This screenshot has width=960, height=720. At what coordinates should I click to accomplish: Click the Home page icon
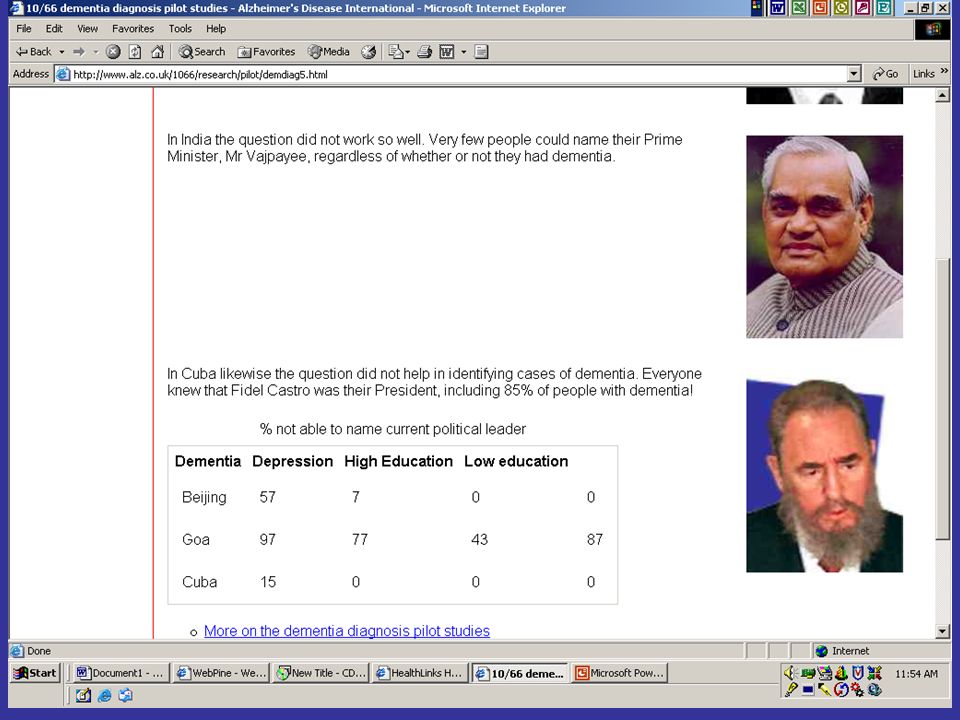pyautogui.click(x=157, y=52)
